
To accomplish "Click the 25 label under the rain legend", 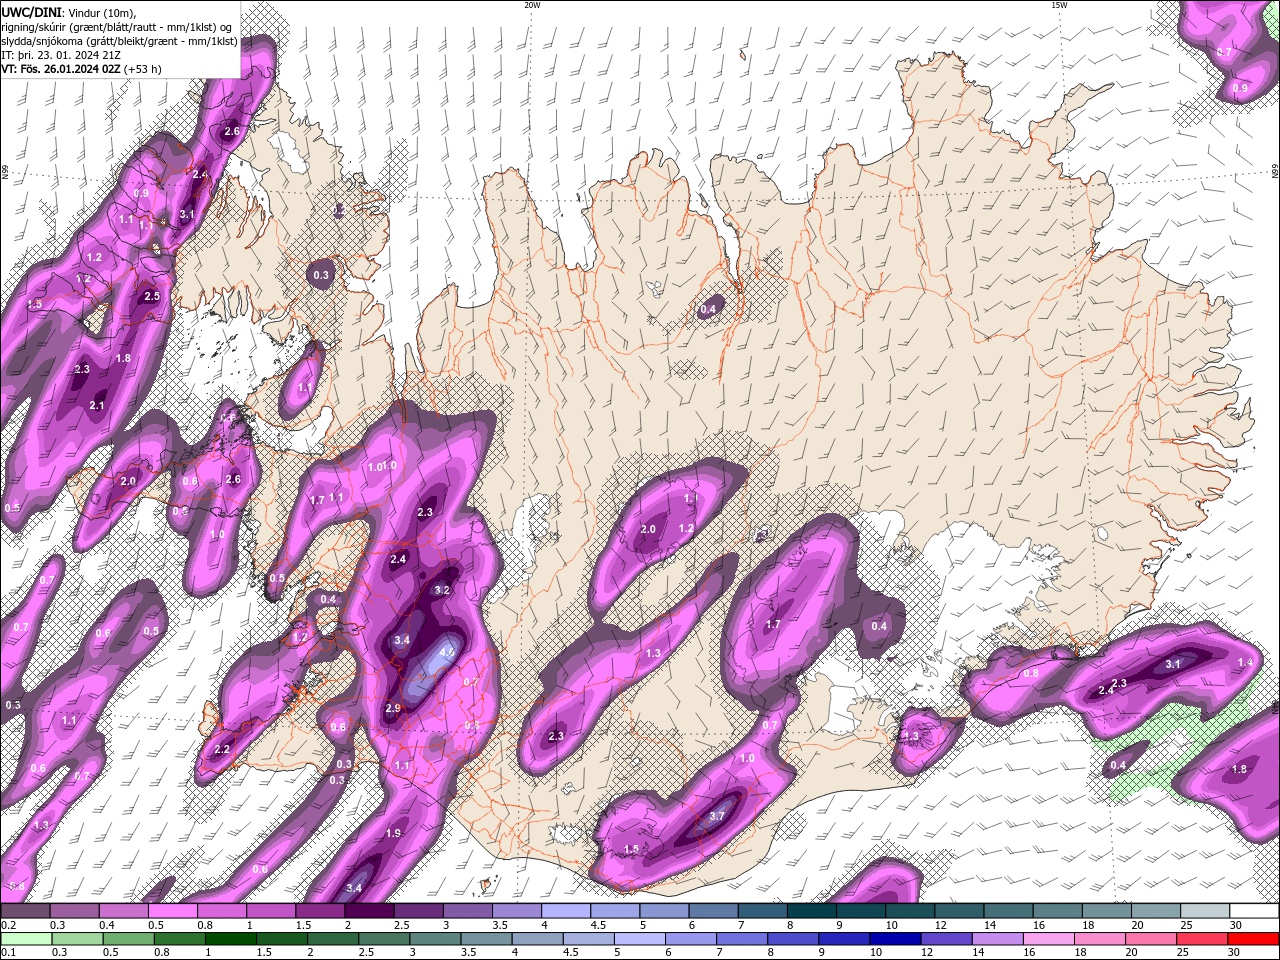I will tap(1181, 953).
